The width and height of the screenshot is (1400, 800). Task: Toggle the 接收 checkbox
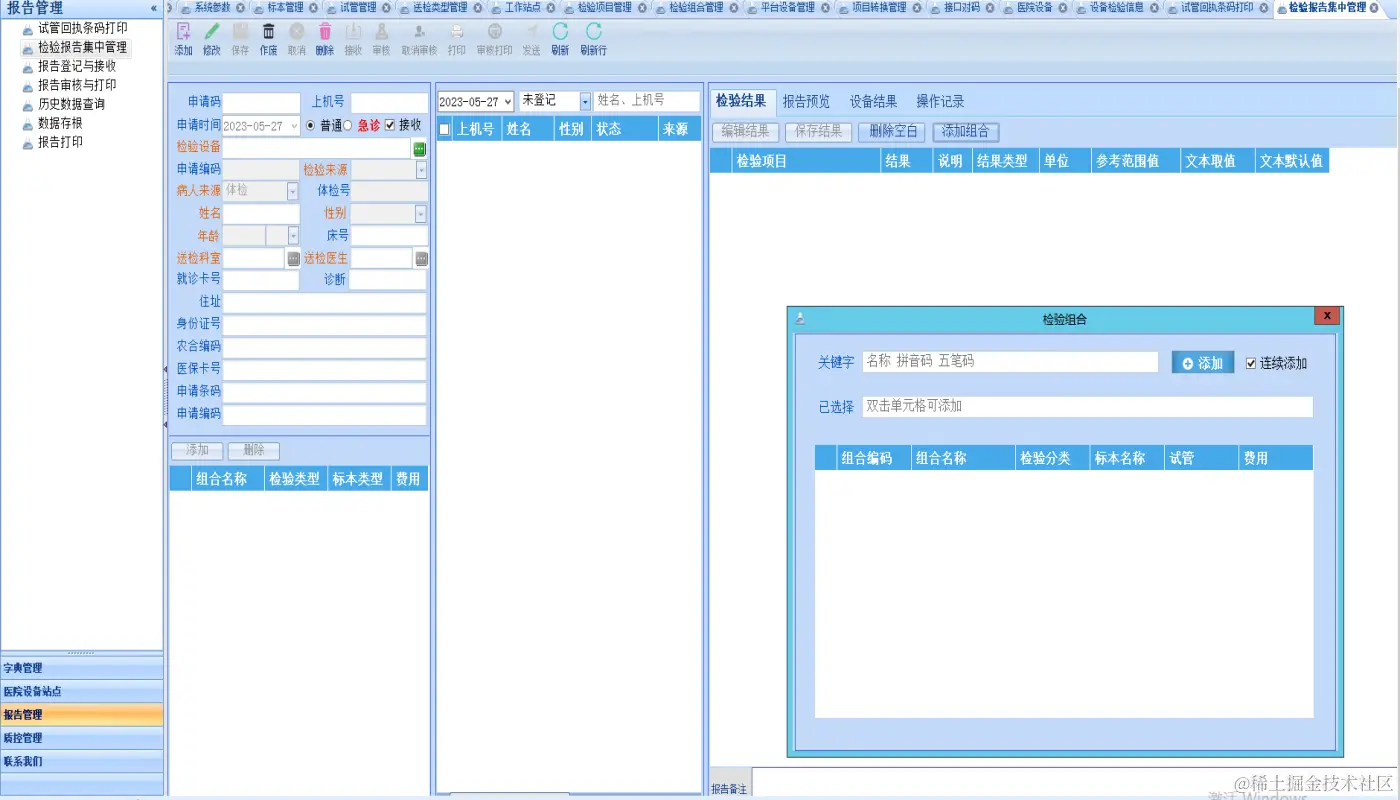pos(391,126)
